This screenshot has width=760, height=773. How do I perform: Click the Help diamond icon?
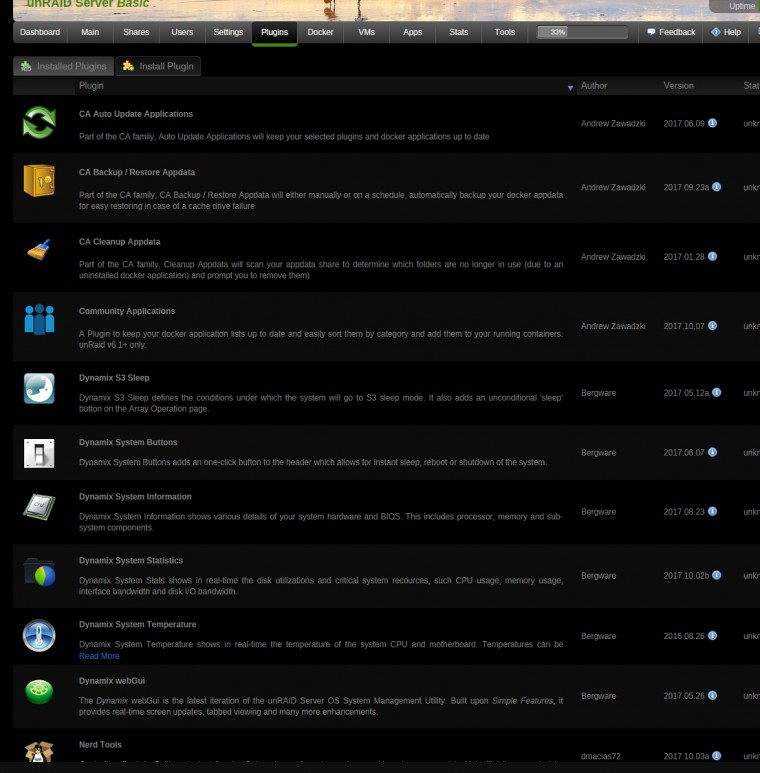(716, 32)
